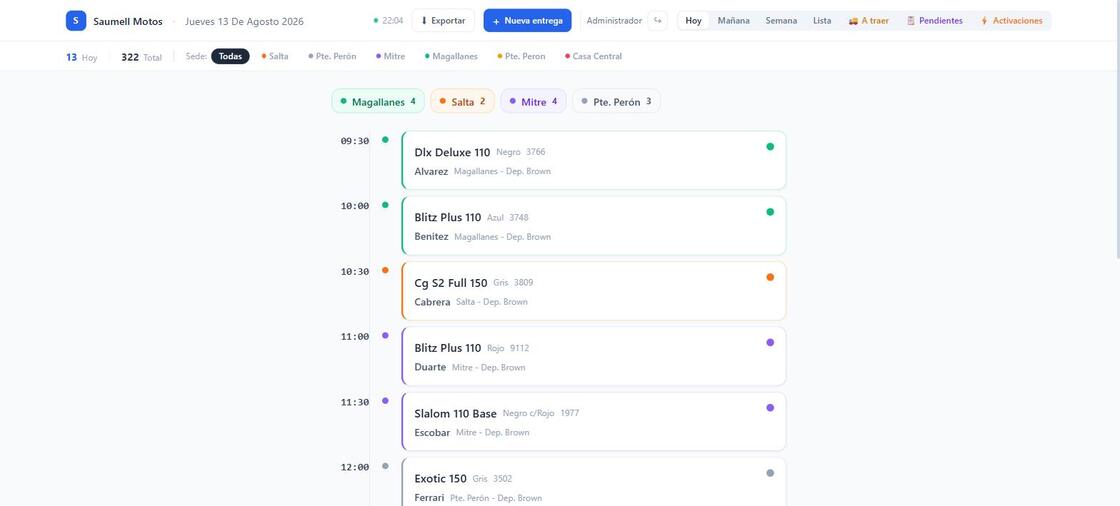Image resolution: width=1120 pixels, height=506 pixels.
Task: Click 'Pte. Perón - Dep. Brown' location text
Action: point(496,498)
